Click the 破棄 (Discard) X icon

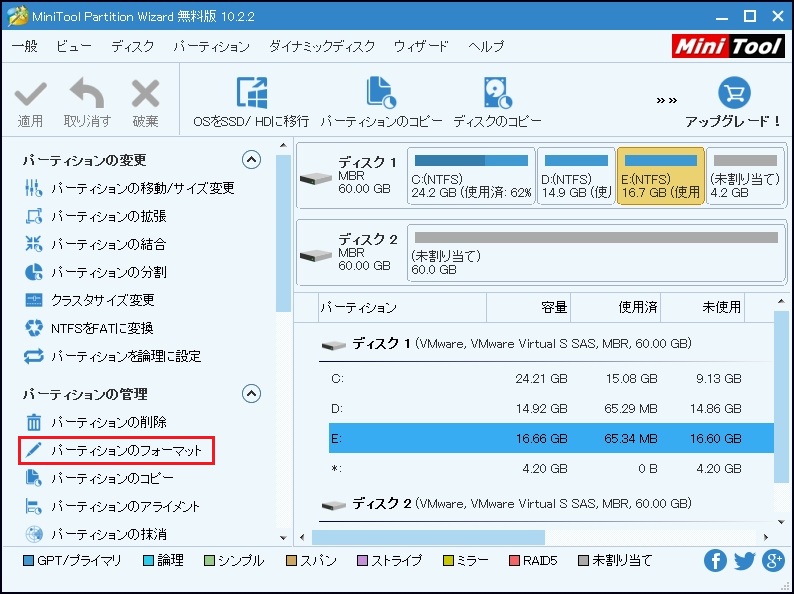tap(145, 94)
